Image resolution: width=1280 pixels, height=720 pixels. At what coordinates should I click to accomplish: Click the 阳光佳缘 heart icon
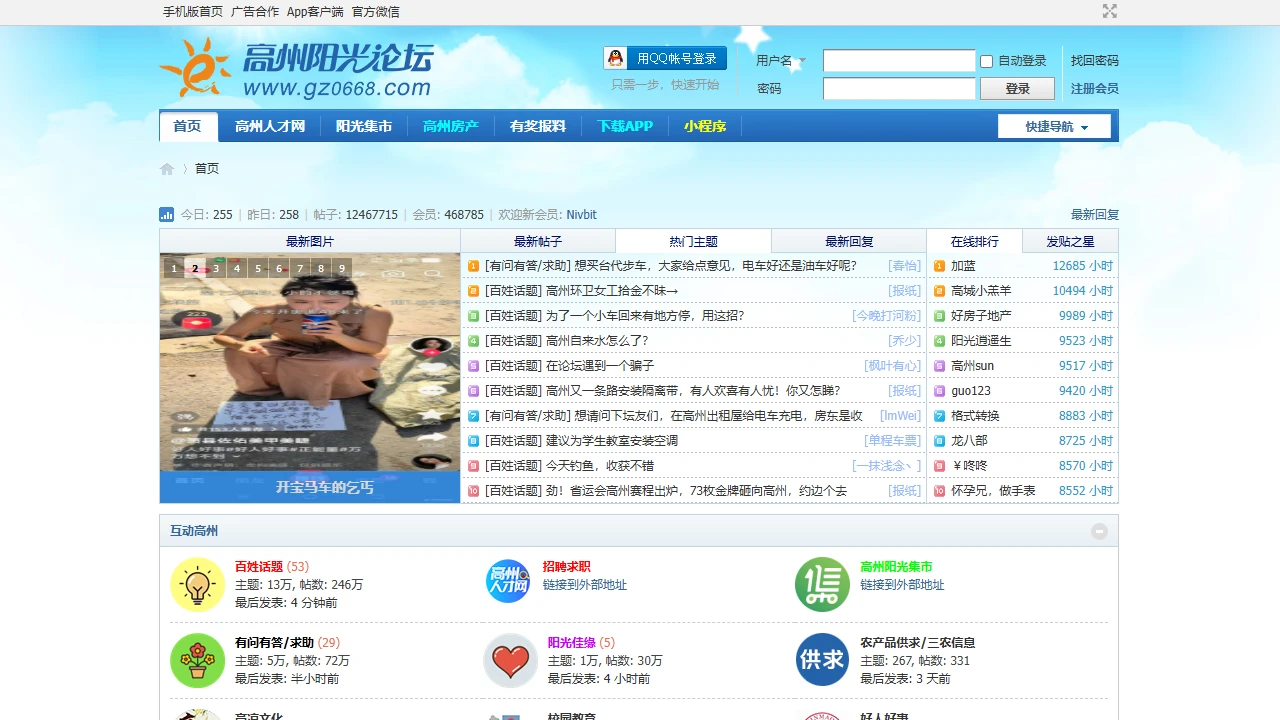[510, 661]
